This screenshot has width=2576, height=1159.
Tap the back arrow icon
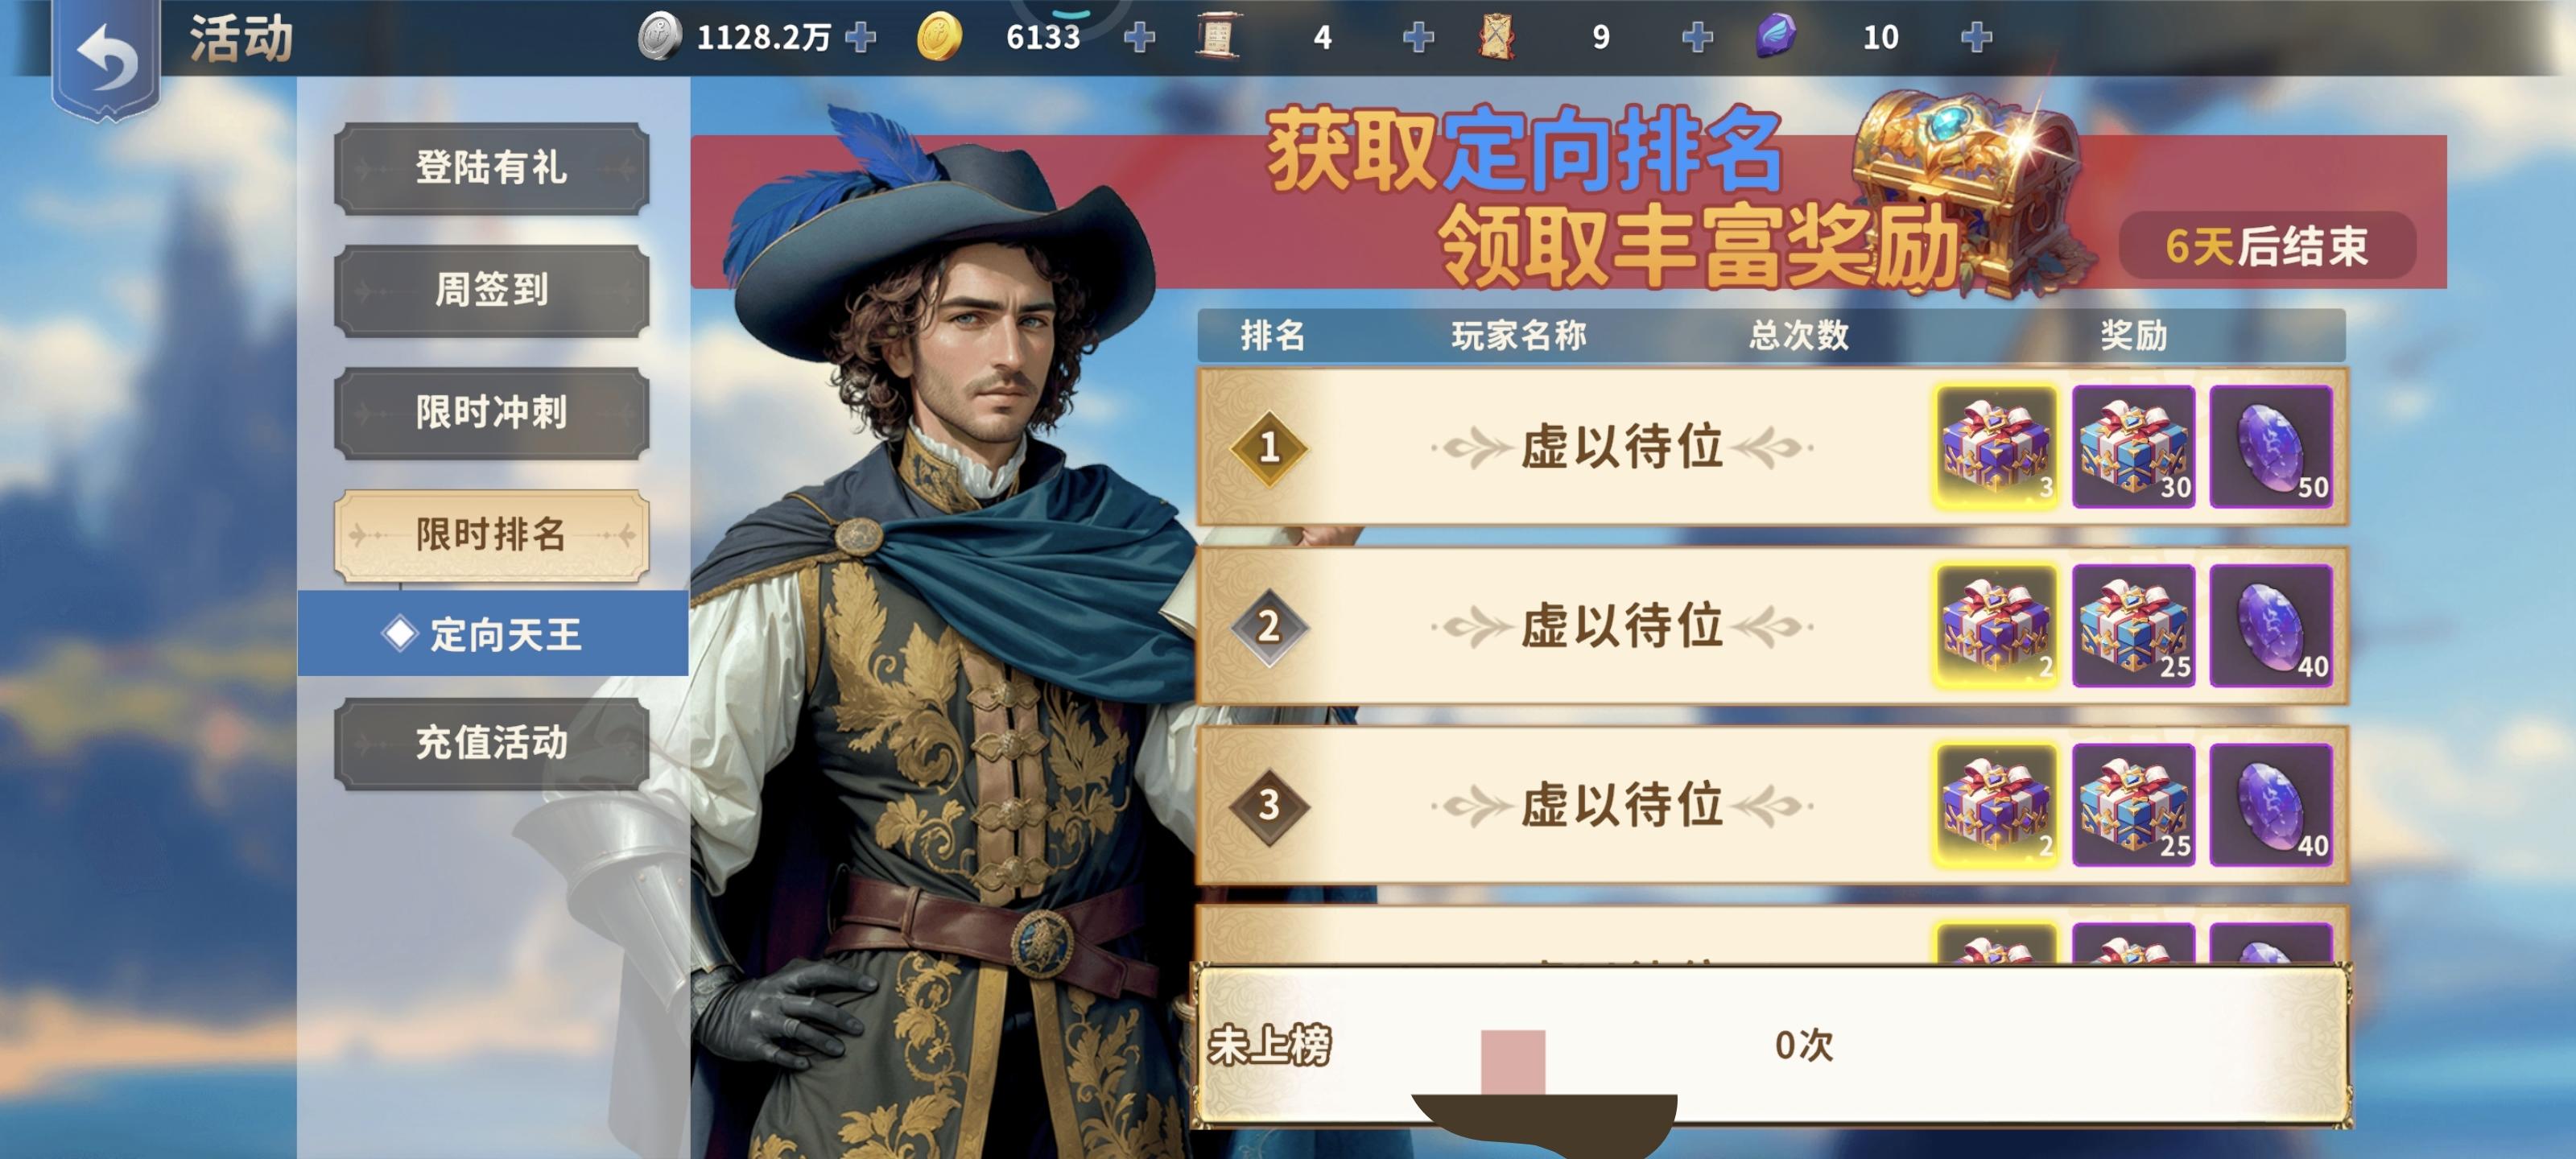point(106,58)
